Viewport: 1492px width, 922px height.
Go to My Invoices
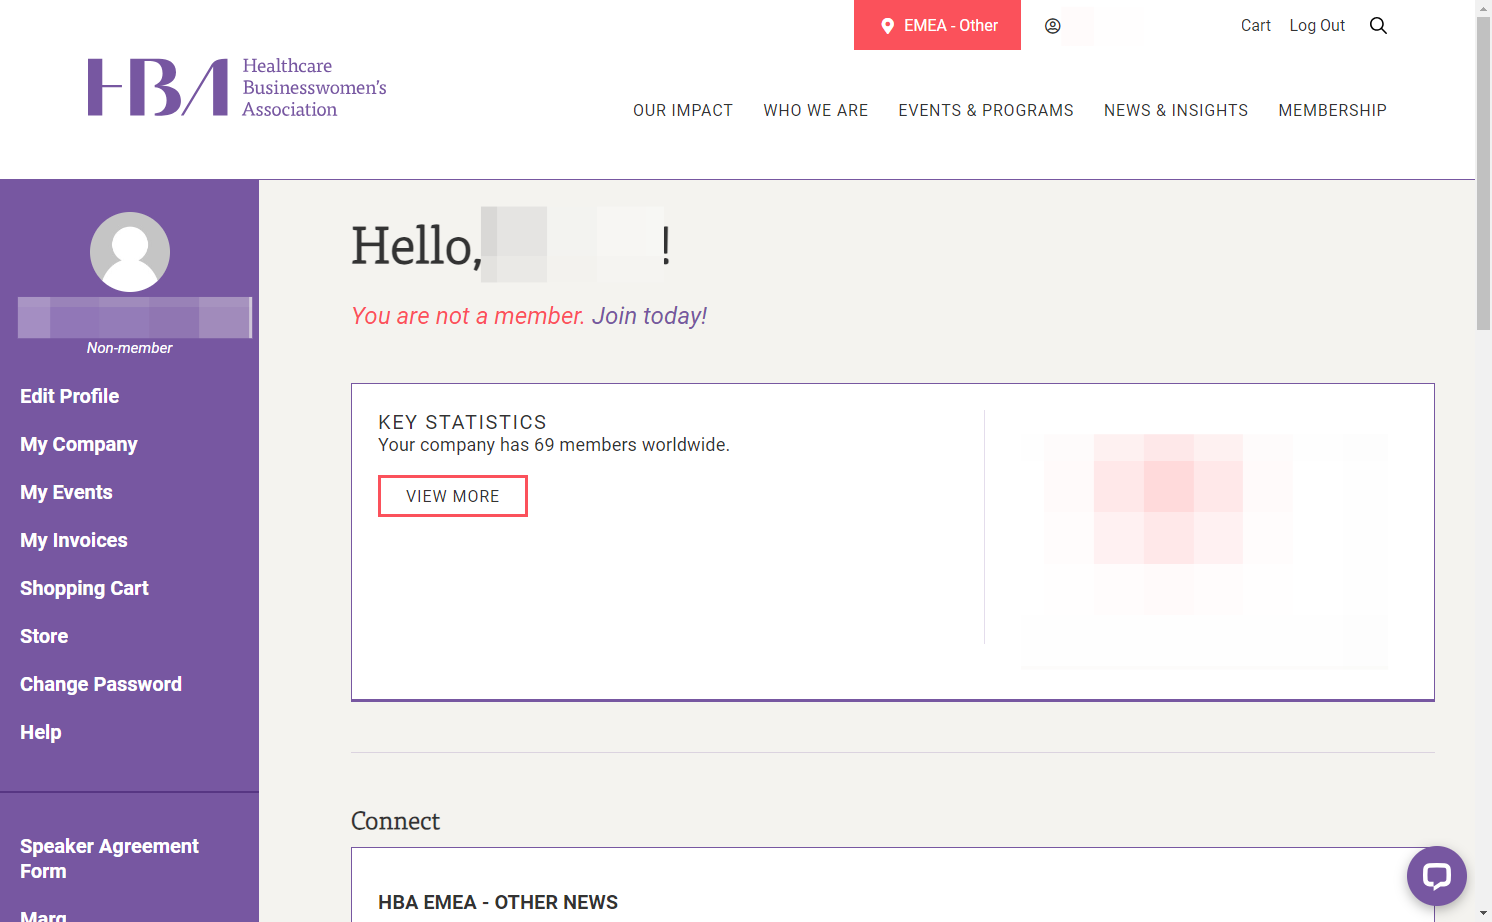pyautogui.click(x=73, y=540)
